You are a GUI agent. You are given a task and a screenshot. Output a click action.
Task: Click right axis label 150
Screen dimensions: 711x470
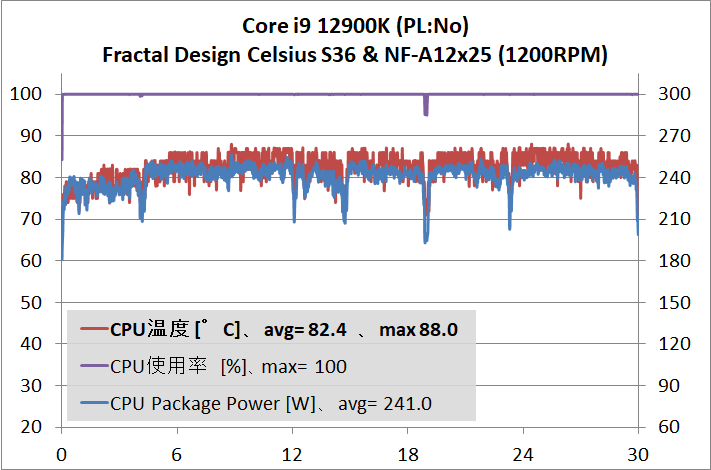[x=674, y=303]
